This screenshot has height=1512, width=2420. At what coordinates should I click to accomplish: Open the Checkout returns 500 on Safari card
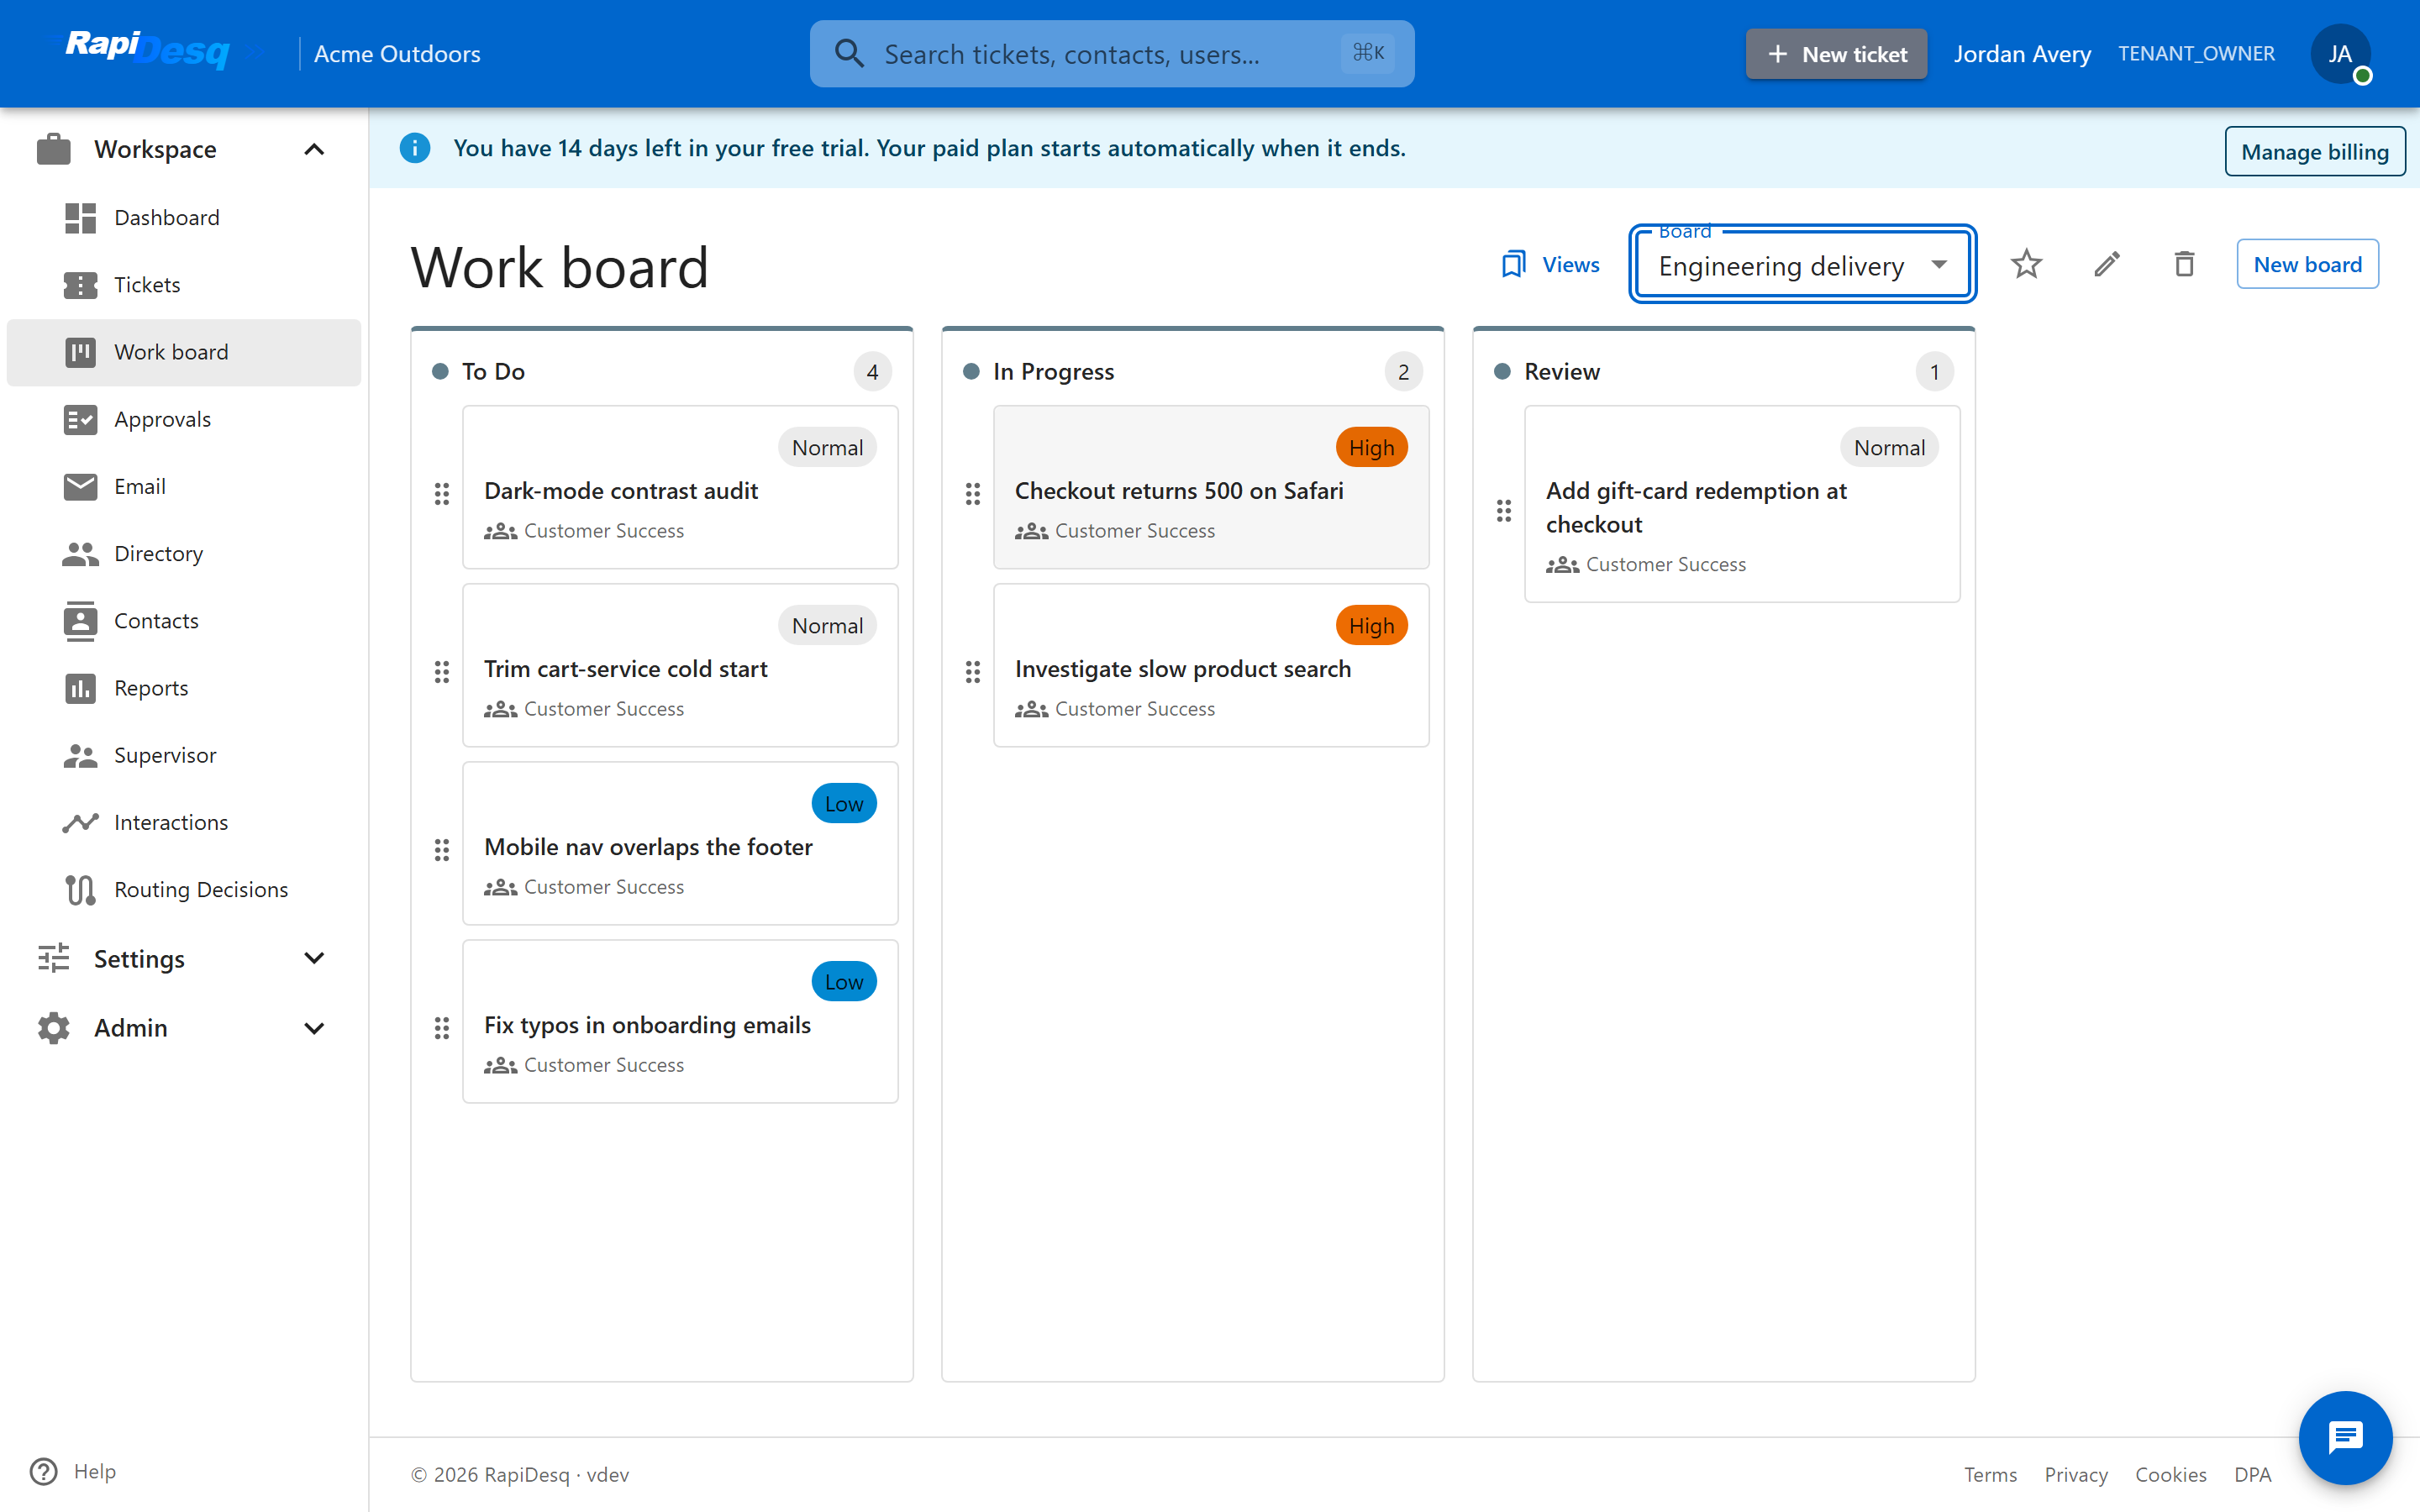[x=1211, y=487]
